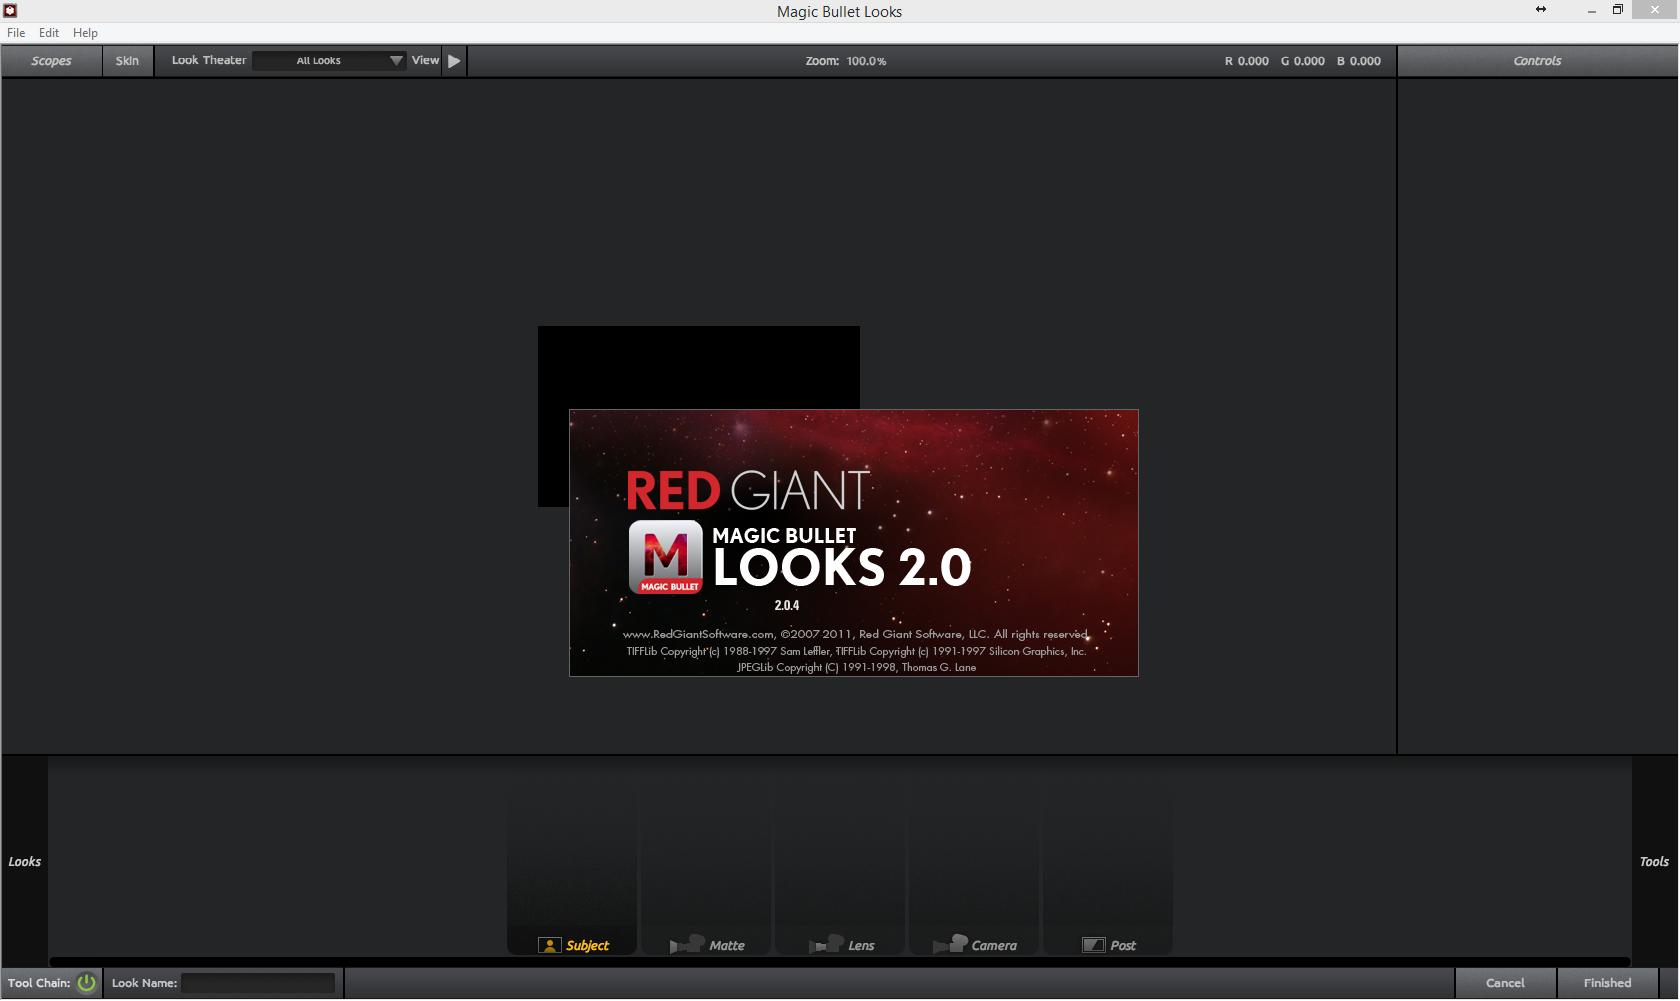Viewport: 1680px width, 1001px height.
Task: Click the Lens camera icon
Action: (826, 944)
